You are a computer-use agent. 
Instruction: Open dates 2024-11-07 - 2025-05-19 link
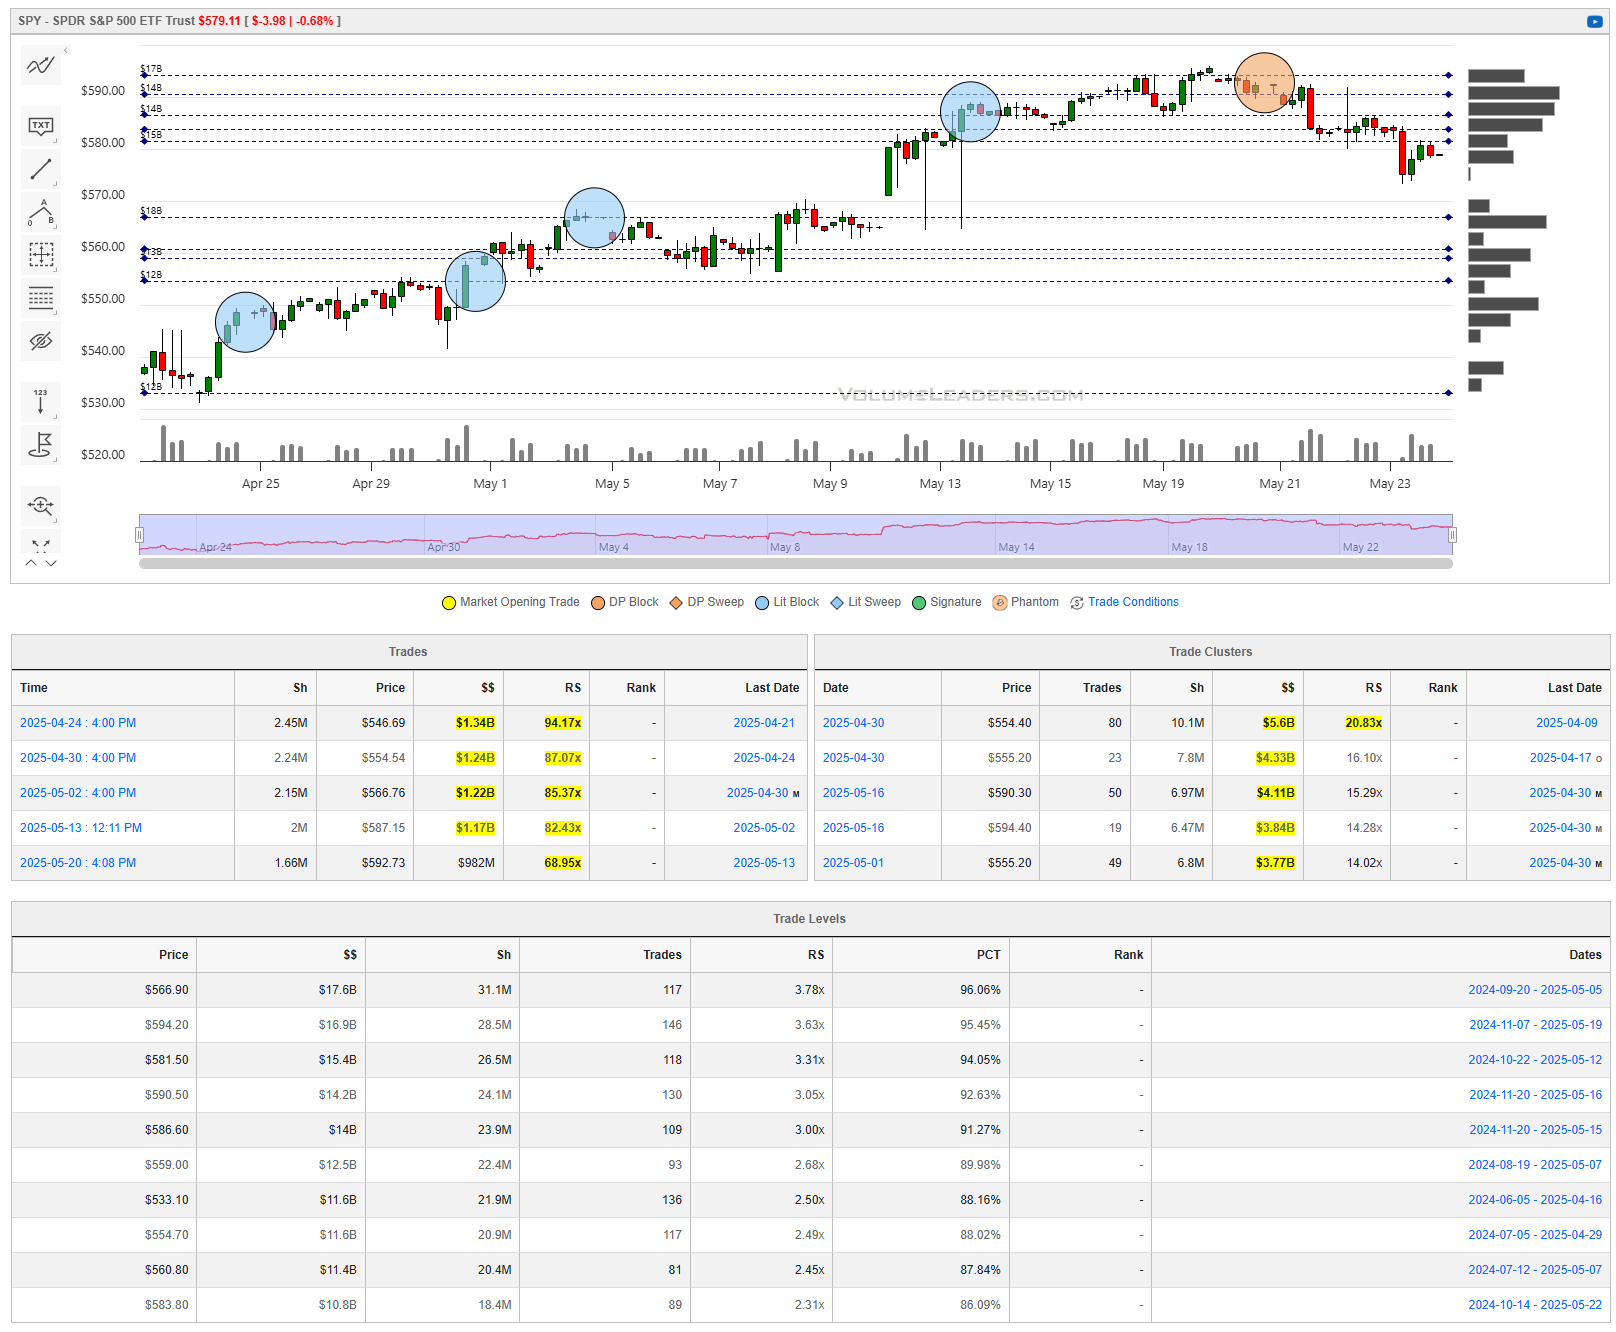1535,1025
